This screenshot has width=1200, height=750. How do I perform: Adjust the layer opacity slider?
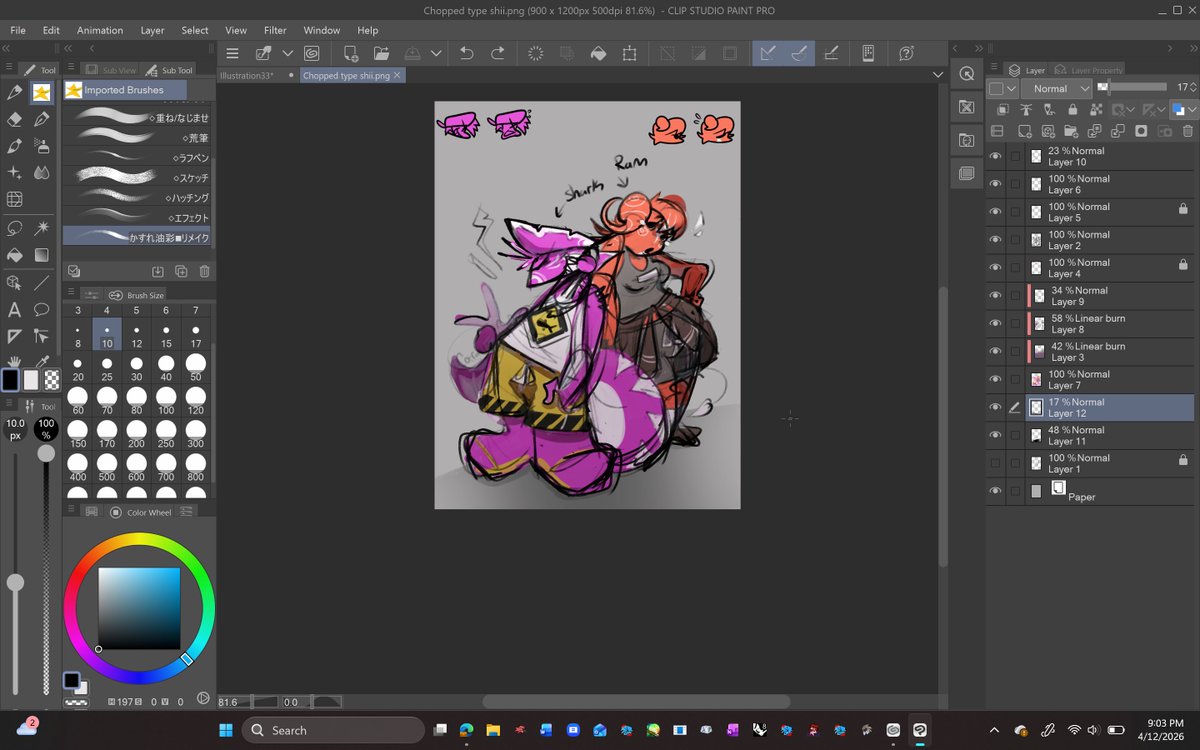point(1133,88)
